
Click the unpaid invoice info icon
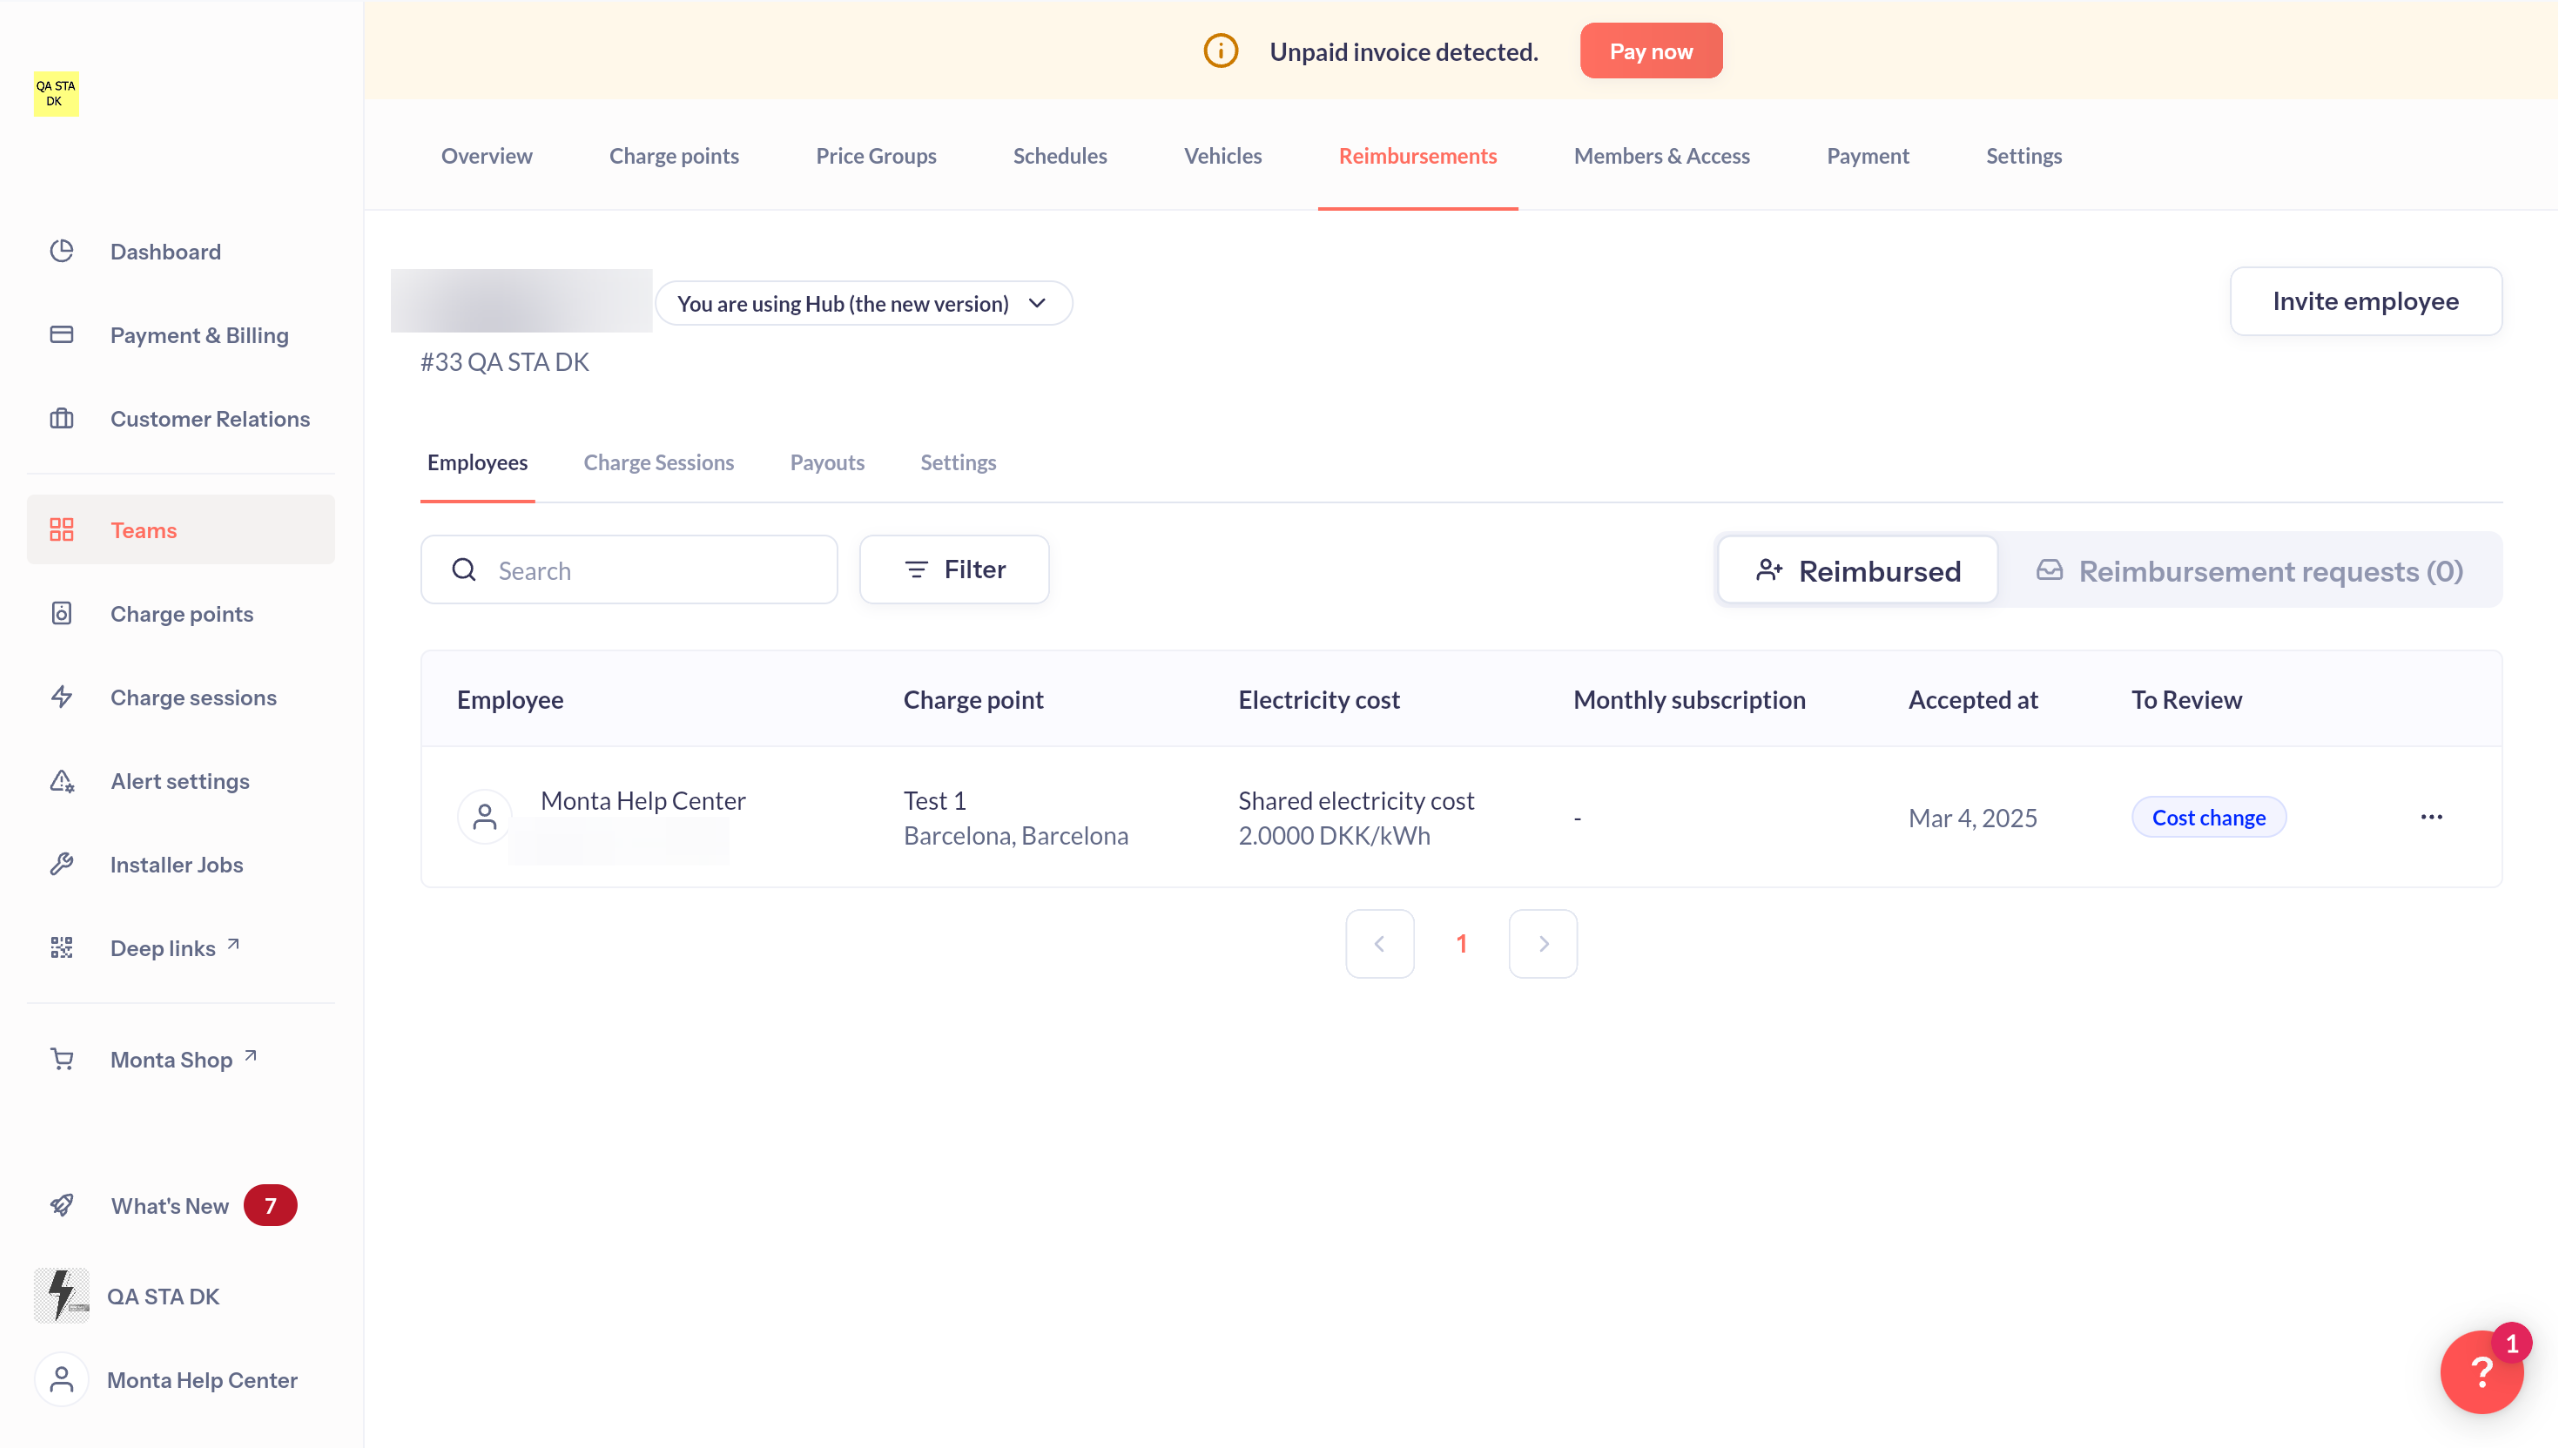1220,51
